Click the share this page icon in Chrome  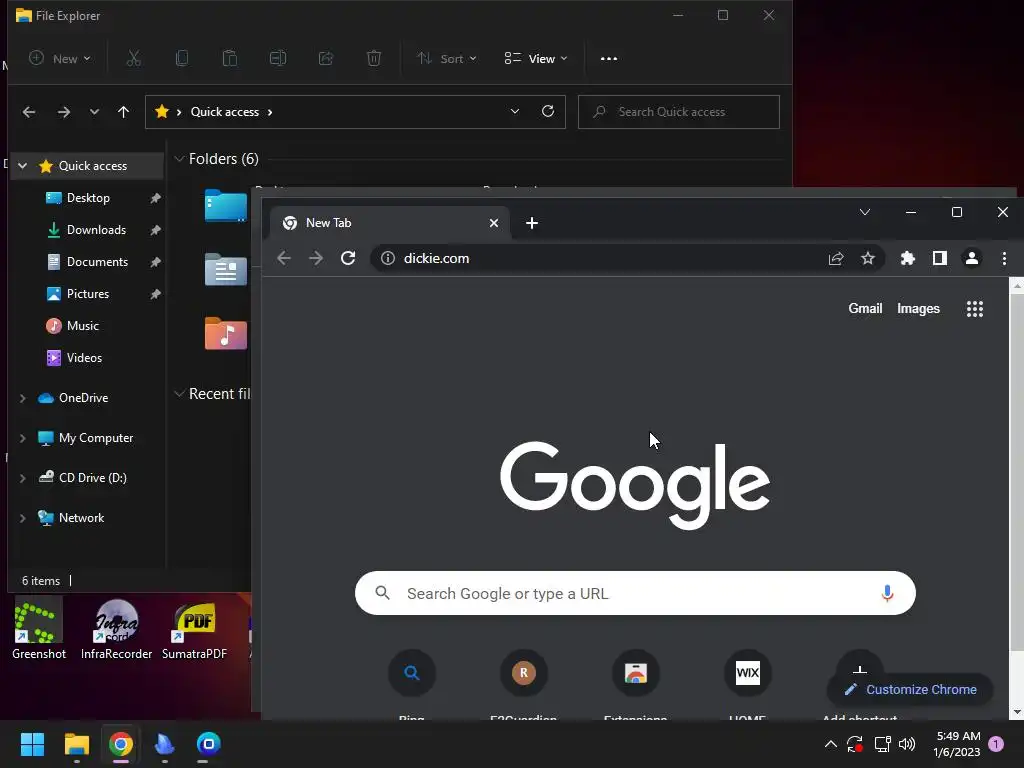pyautogui.click(x=836, y=259)
